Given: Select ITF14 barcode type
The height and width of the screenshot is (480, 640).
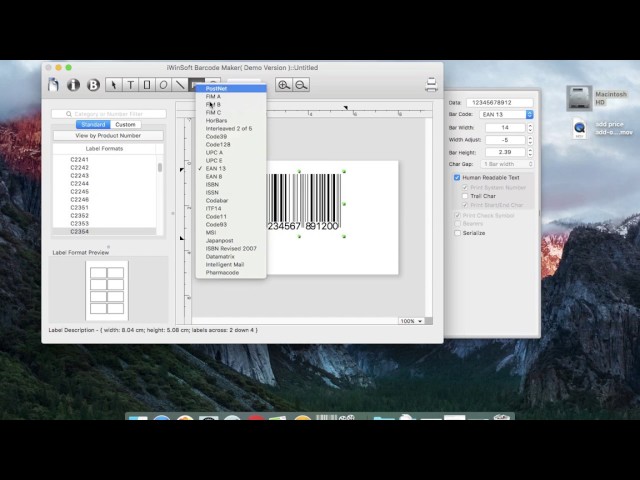Looking at the screenshot, I should [231, 208].
